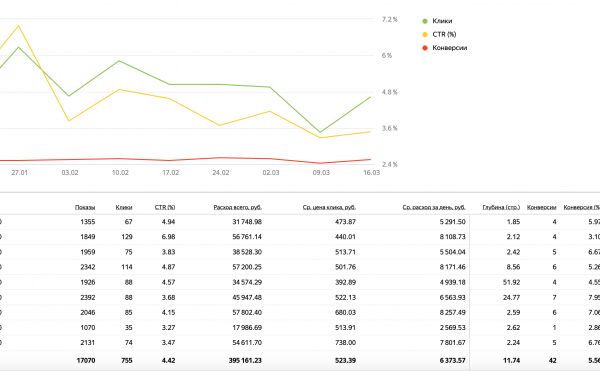Sort by Расход всего, руб. header

tap(238, 207)
